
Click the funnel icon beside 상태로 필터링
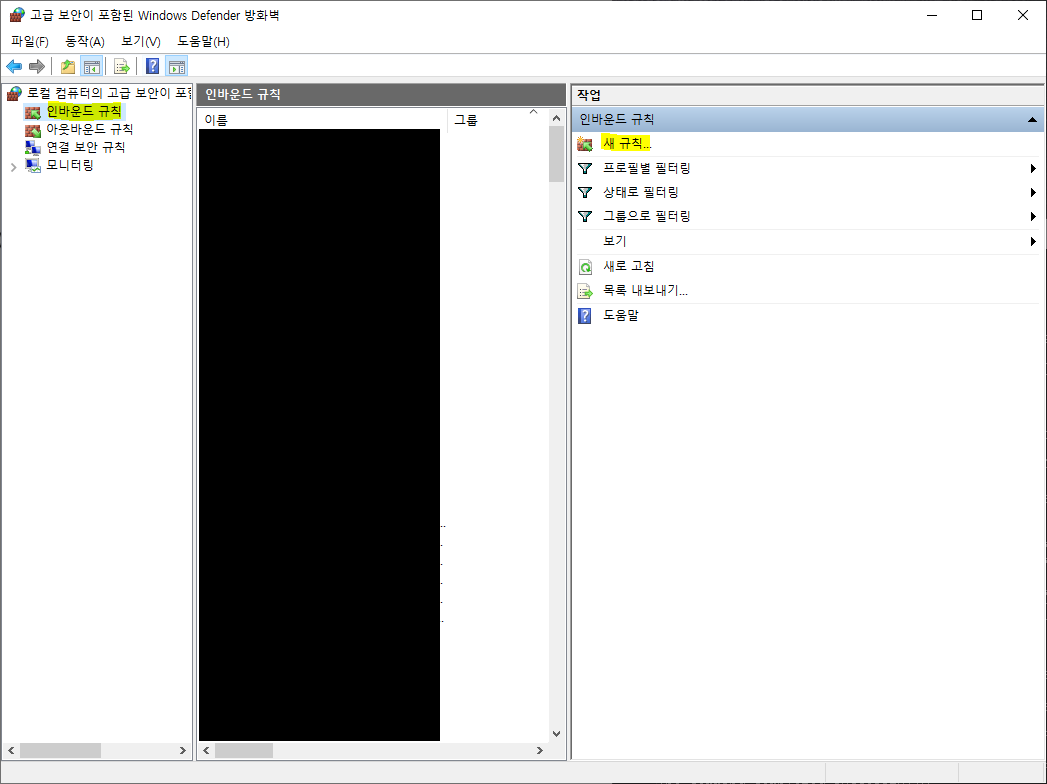pyautogui.click(x=585, y=192)
